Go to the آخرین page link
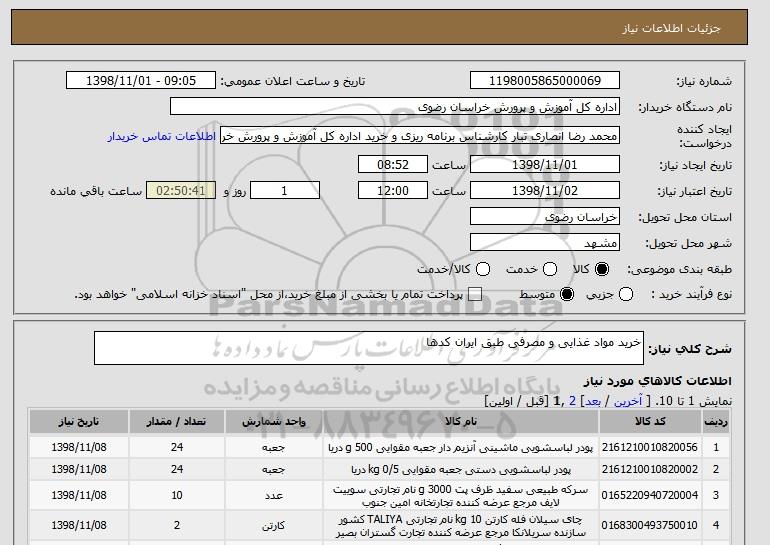Screen dimensions: 770x545 click(x=628, y=401)
